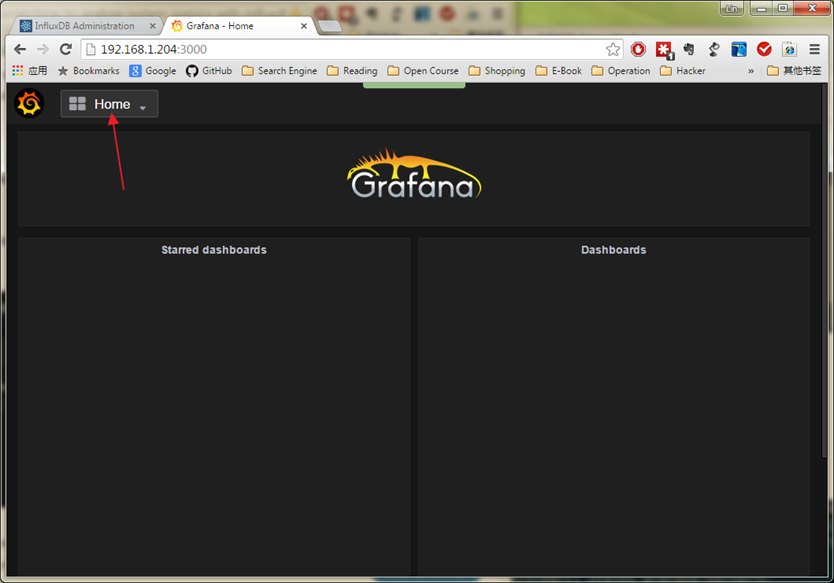Open the GitHub bookmark
This screenshot has width=834, height=583.
pos(209,71)
